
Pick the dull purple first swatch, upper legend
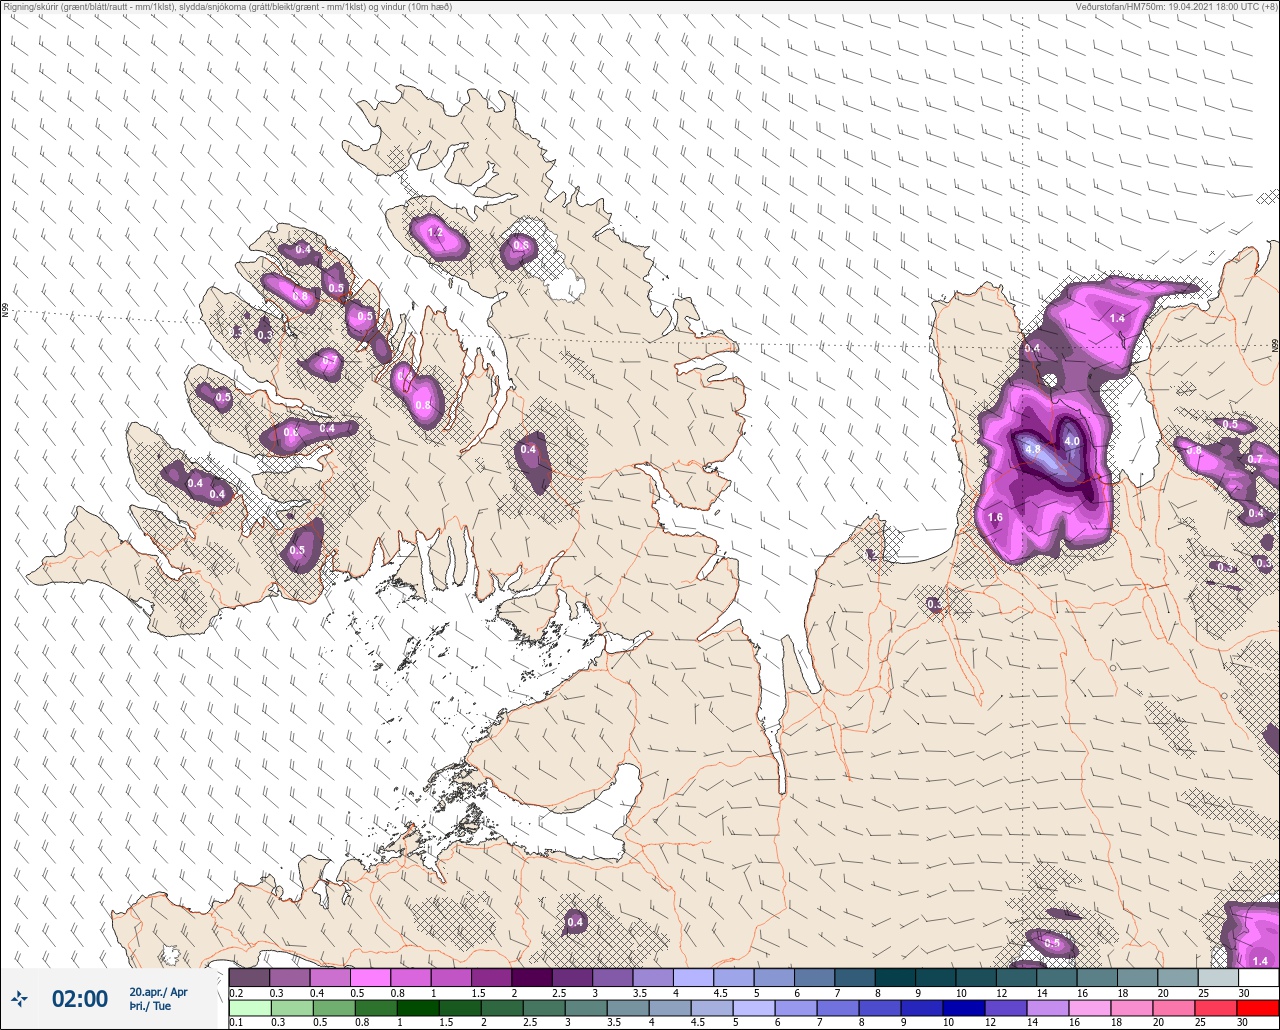click(x=249, y=977)
